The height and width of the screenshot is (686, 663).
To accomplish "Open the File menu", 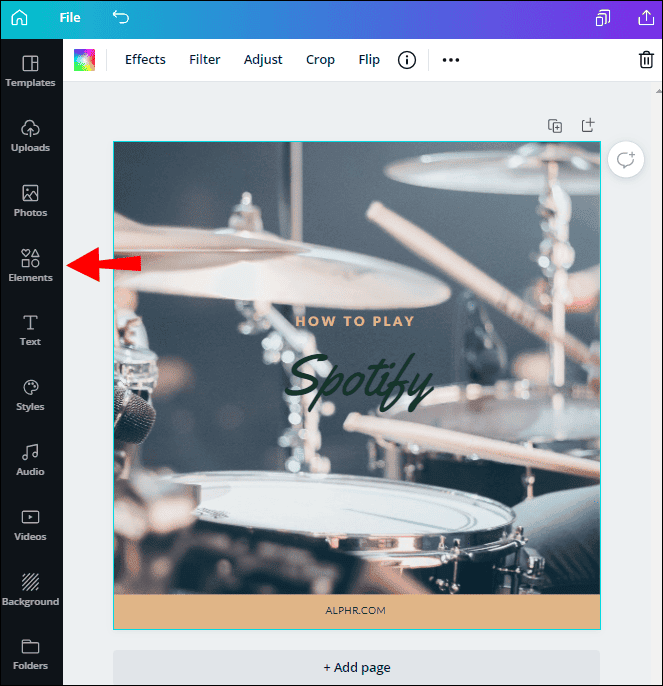I will tap(70, 18).
